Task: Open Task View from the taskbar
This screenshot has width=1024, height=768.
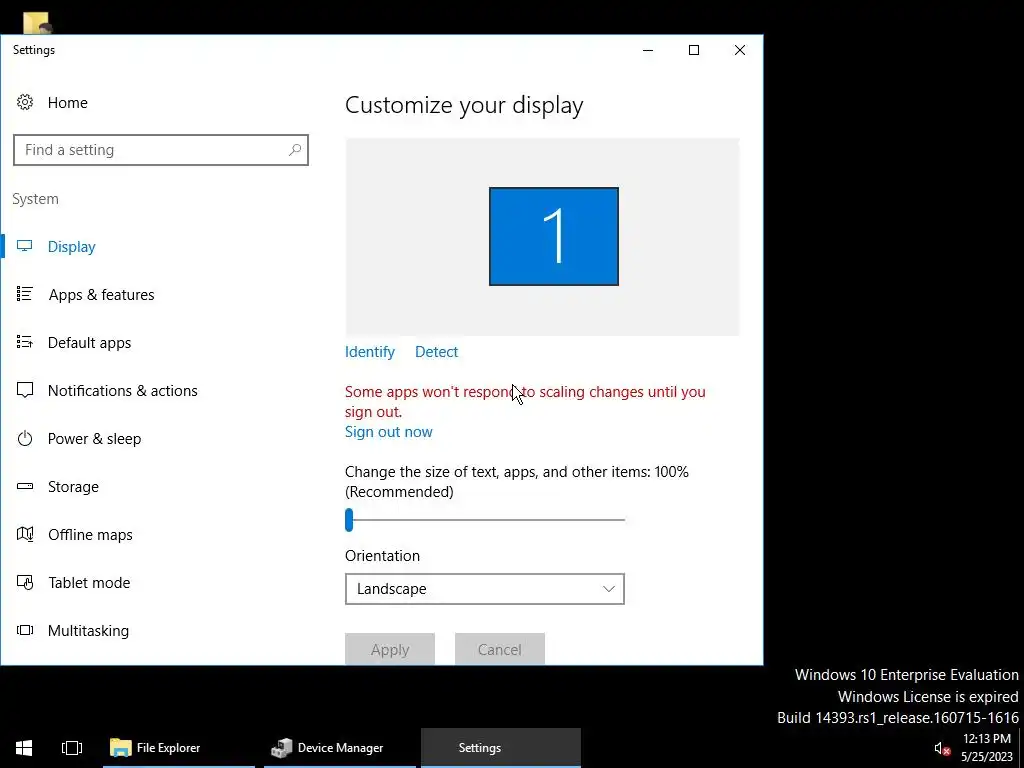Action: (x=72, y=748)
